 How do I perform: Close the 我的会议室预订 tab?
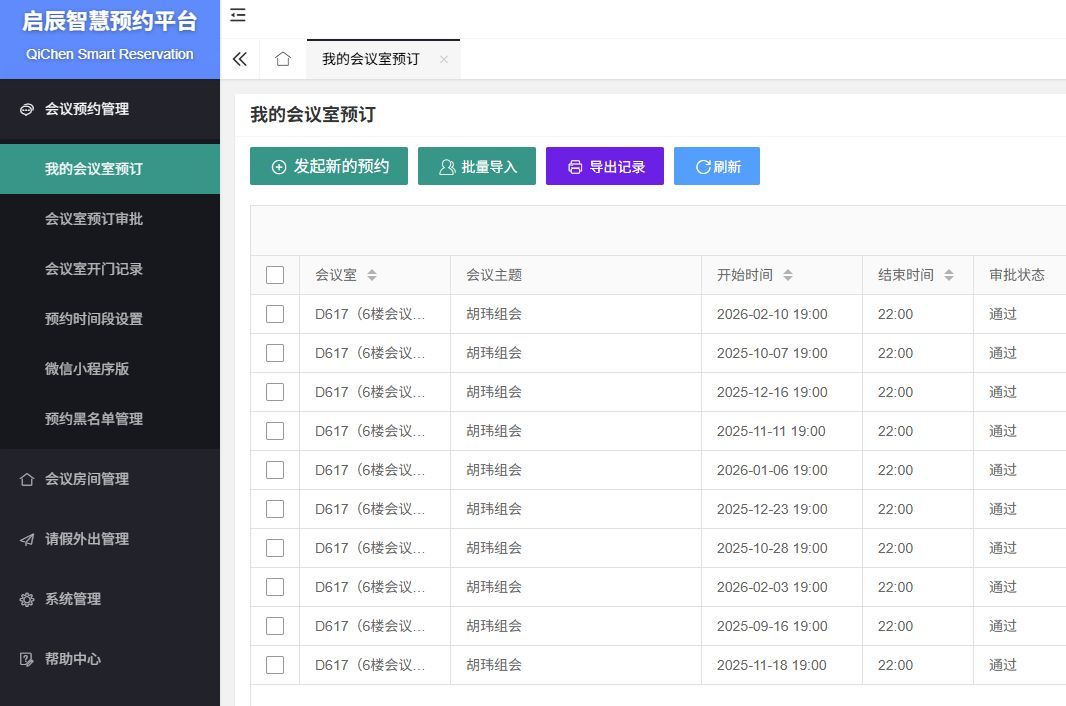click(x=443, y=59)
